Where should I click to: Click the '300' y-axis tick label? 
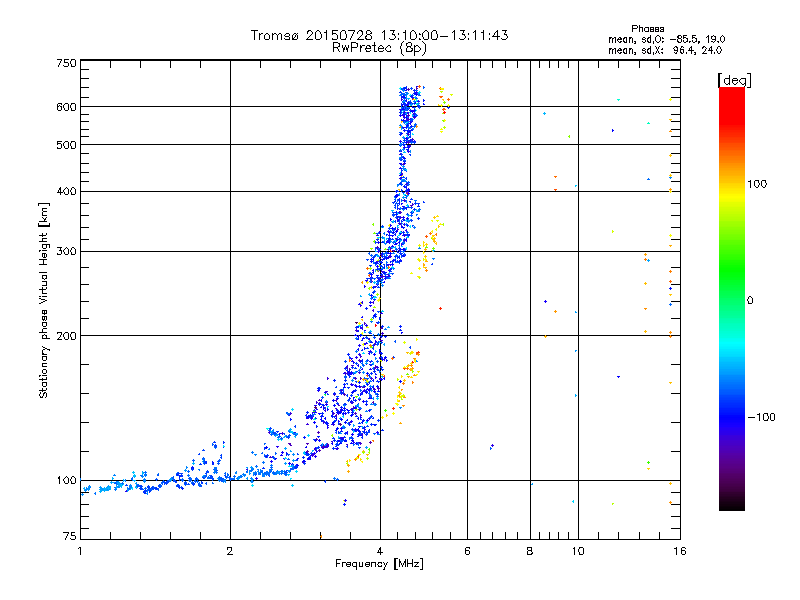tap(66, 252)
